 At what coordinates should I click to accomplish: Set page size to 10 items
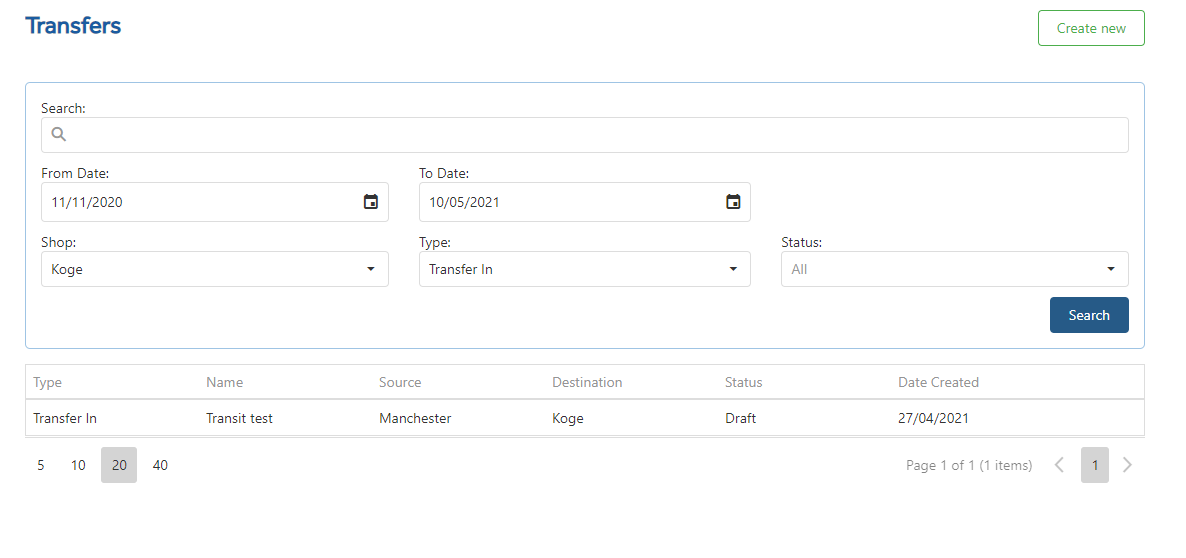pyautogui.click(x=78, y=465)
